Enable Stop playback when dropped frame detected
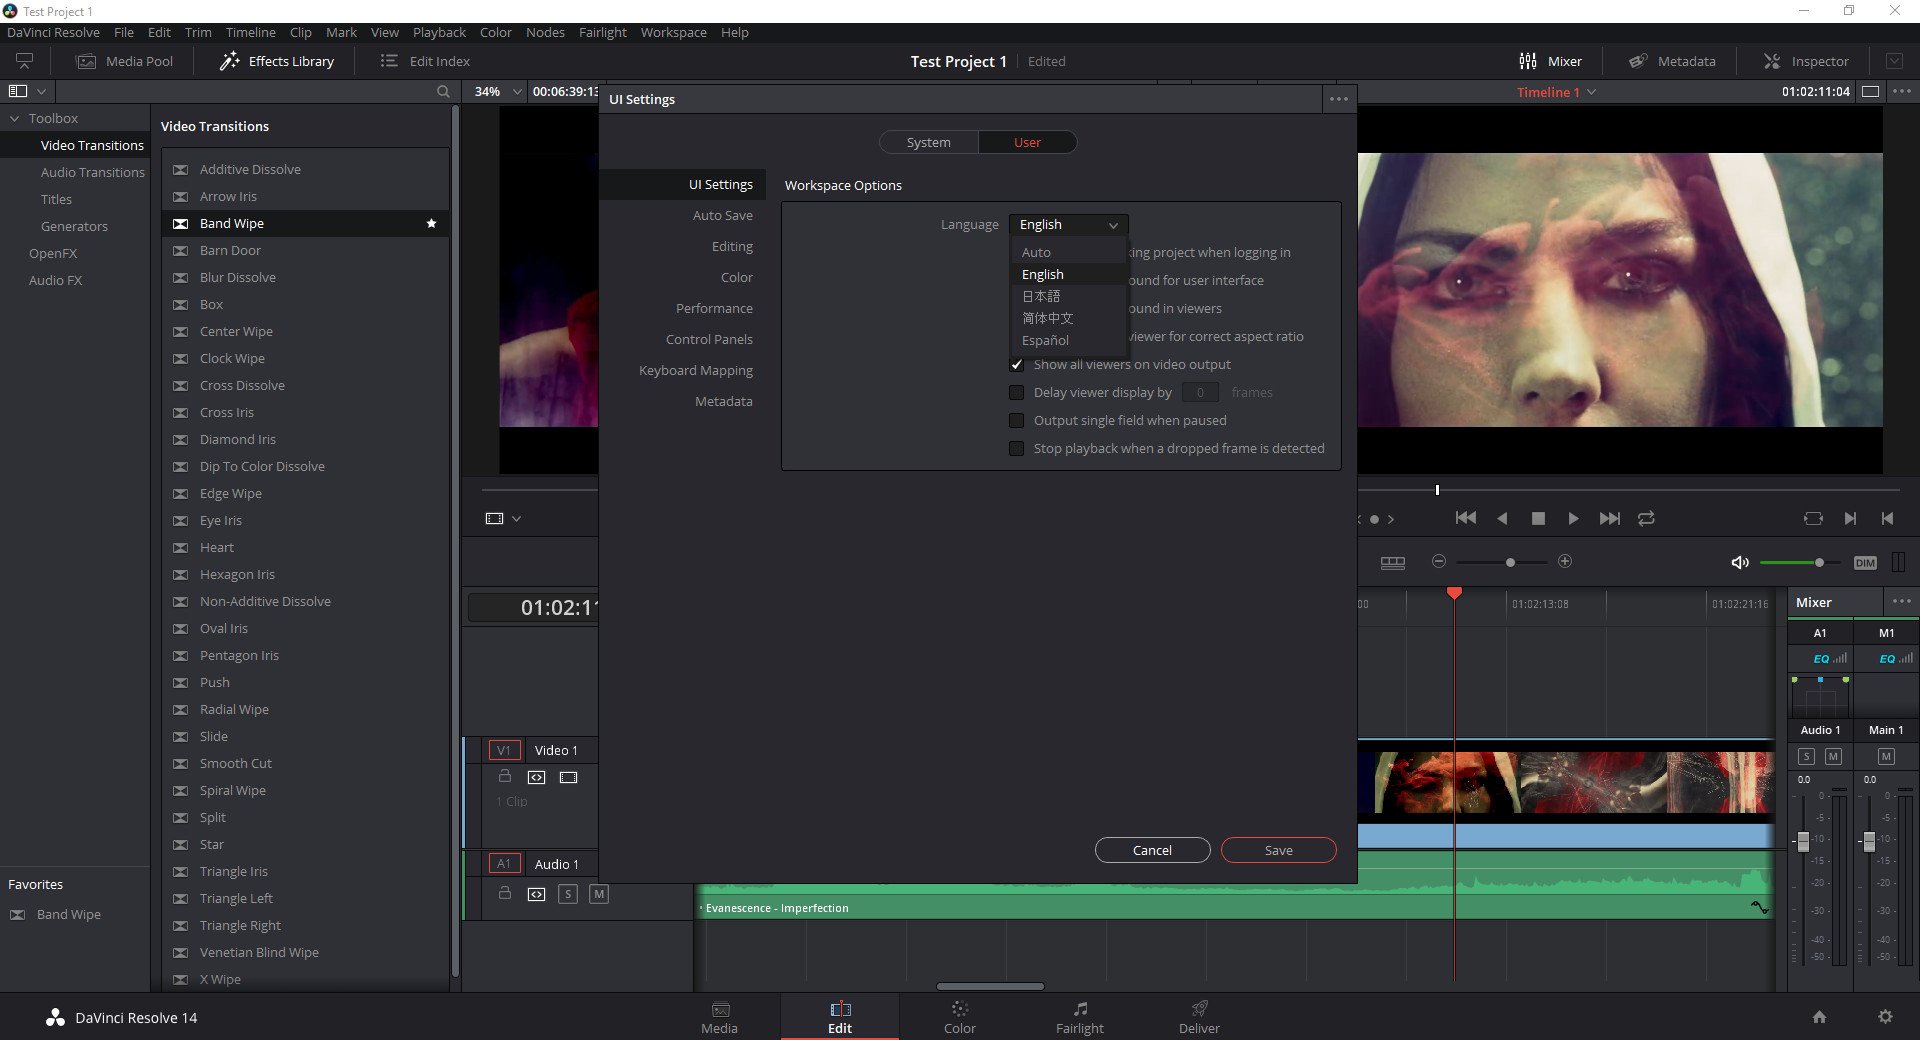The image size is (1920, 1040). click(1017, 449)
